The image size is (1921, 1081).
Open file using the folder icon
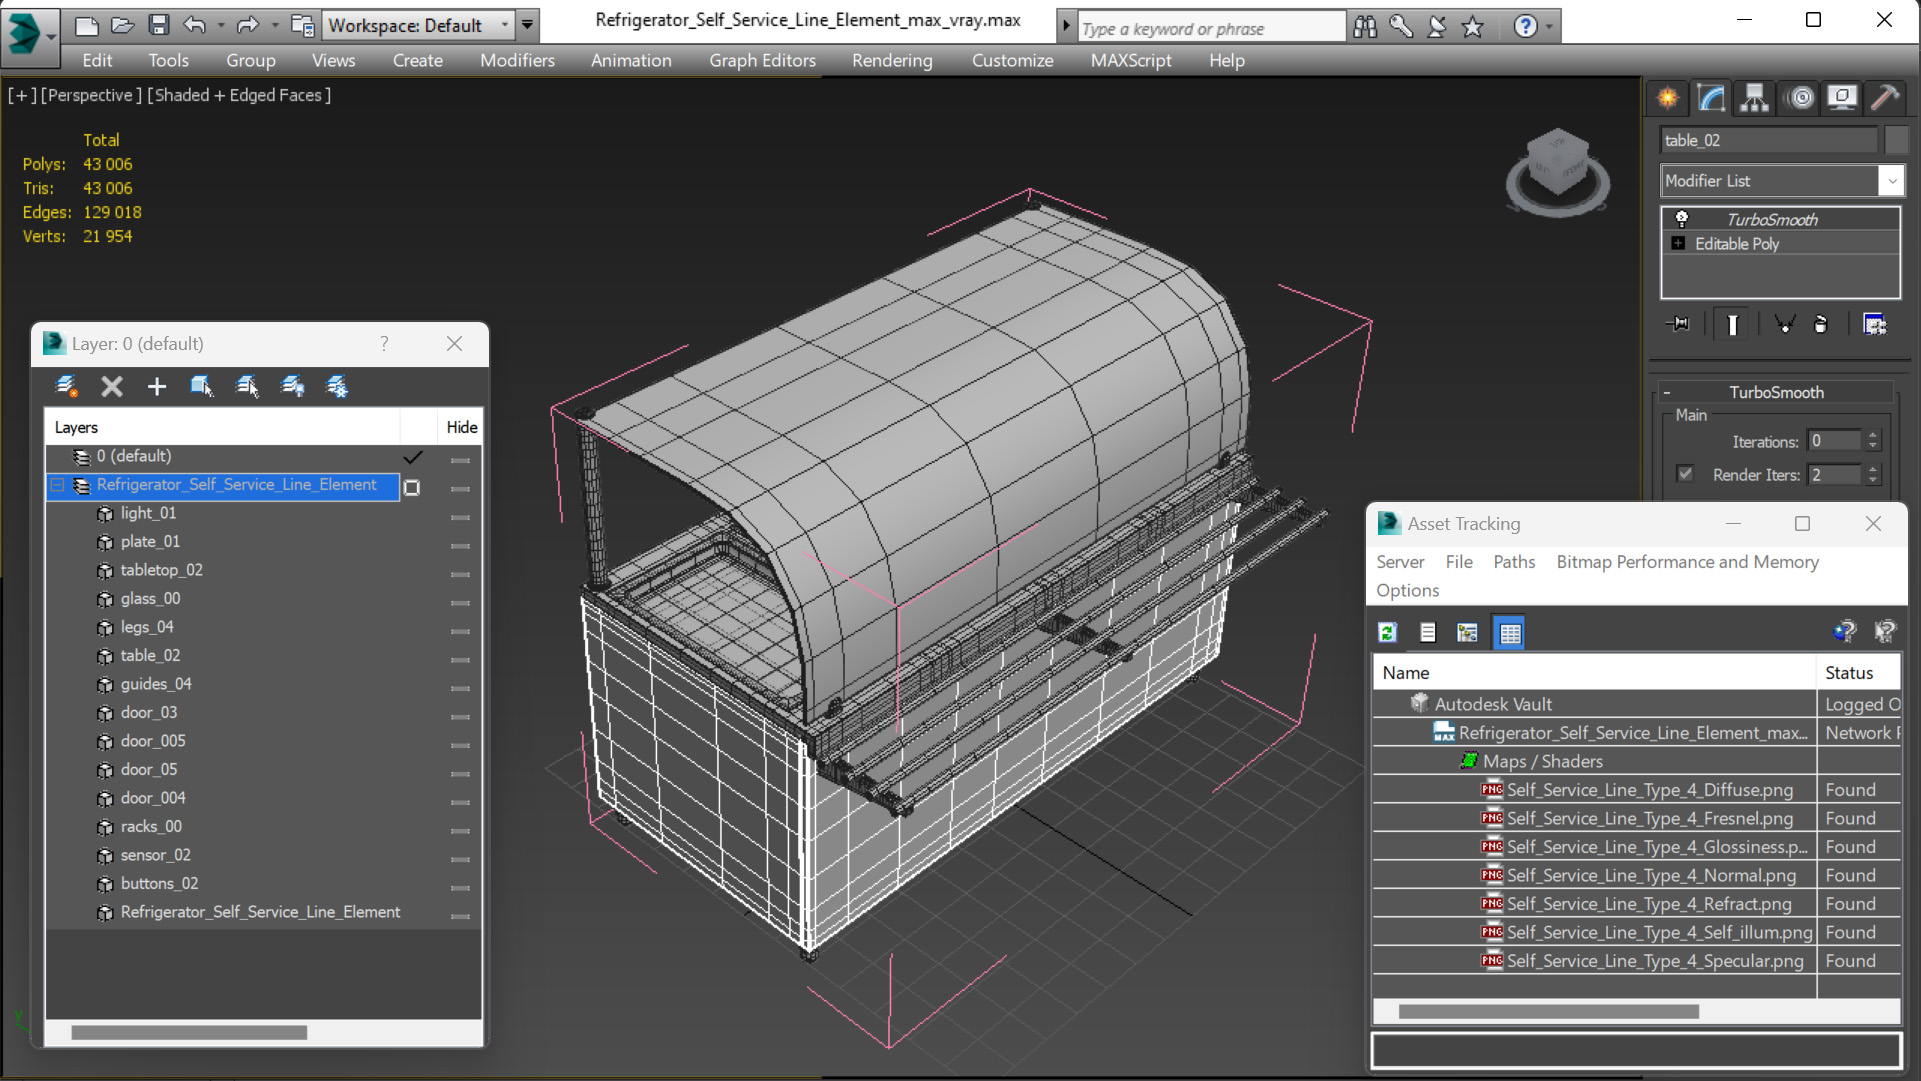point(123,25)
